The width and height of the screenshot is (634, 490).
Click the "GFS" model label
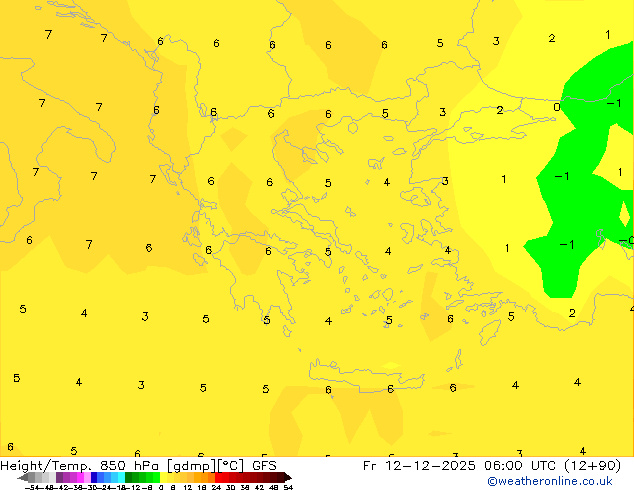click(x=264, y=466)
